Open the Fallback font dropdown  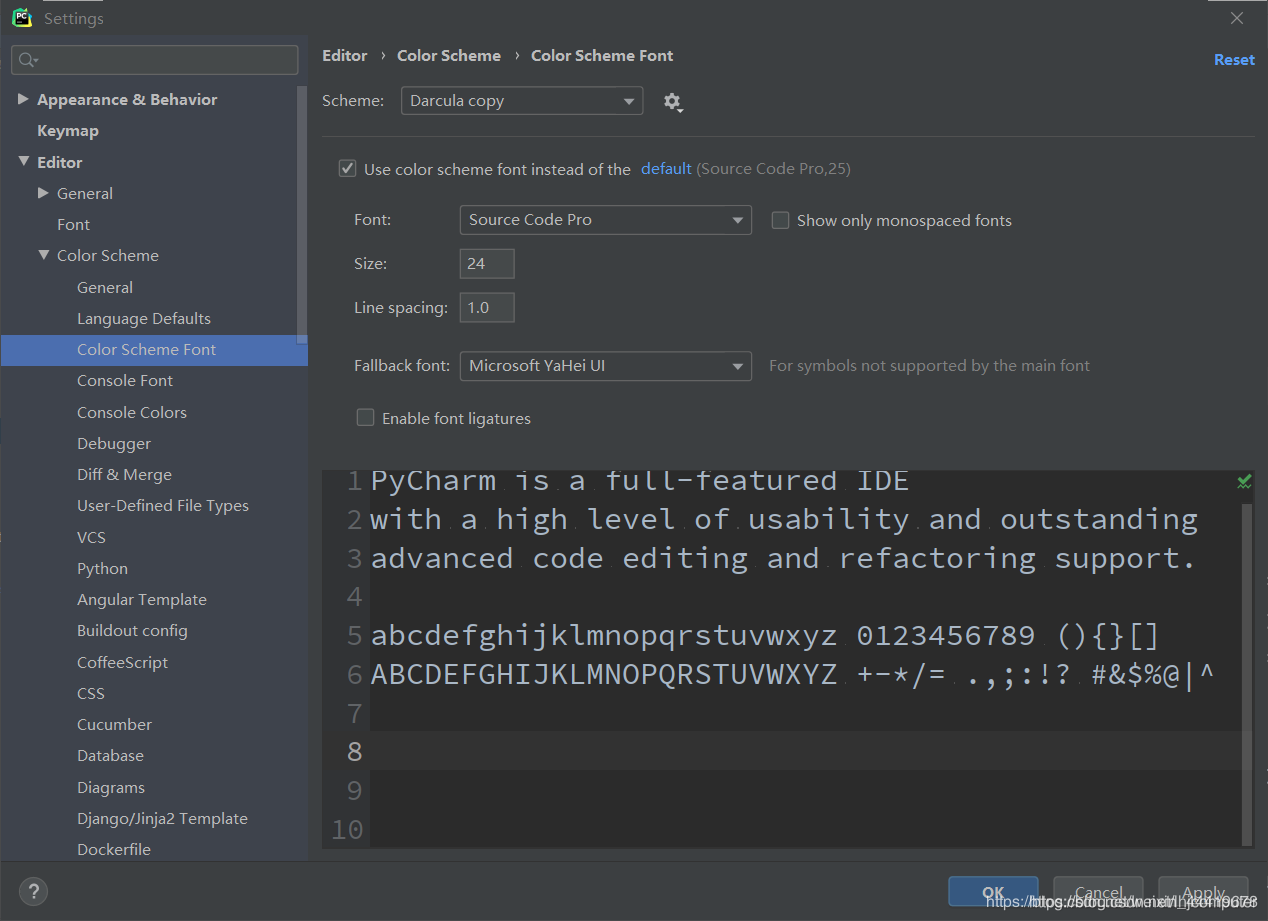pyautogui.click(x=605, y=366)
